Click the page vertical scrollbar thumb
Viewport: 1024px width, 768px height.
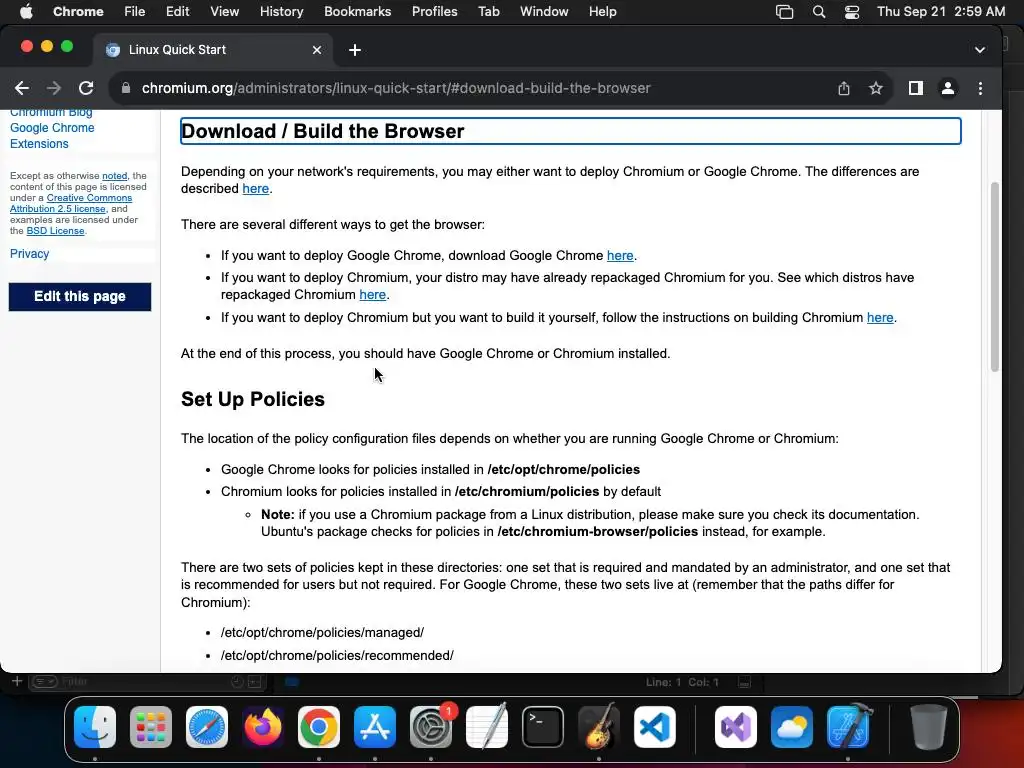pyautogui.click(x=995, y=277)
